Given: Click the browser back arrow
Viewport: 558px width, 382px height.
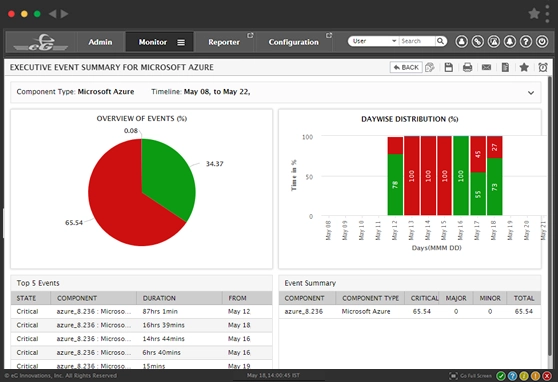Looking at the screenshot, I should point(52,14).
